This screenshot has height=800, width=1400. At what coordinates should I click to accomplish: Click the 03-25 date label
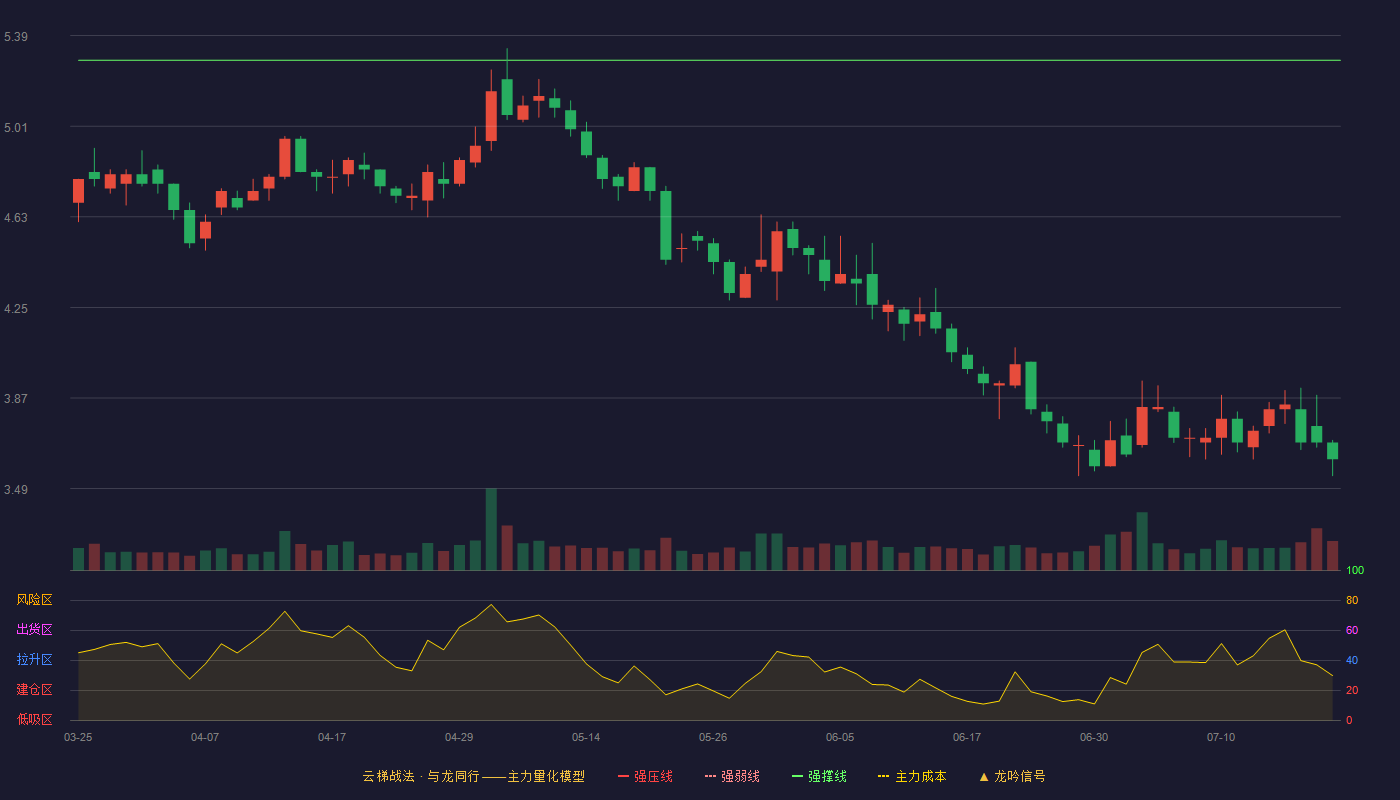pyautogui.click(x=78, y=737)
